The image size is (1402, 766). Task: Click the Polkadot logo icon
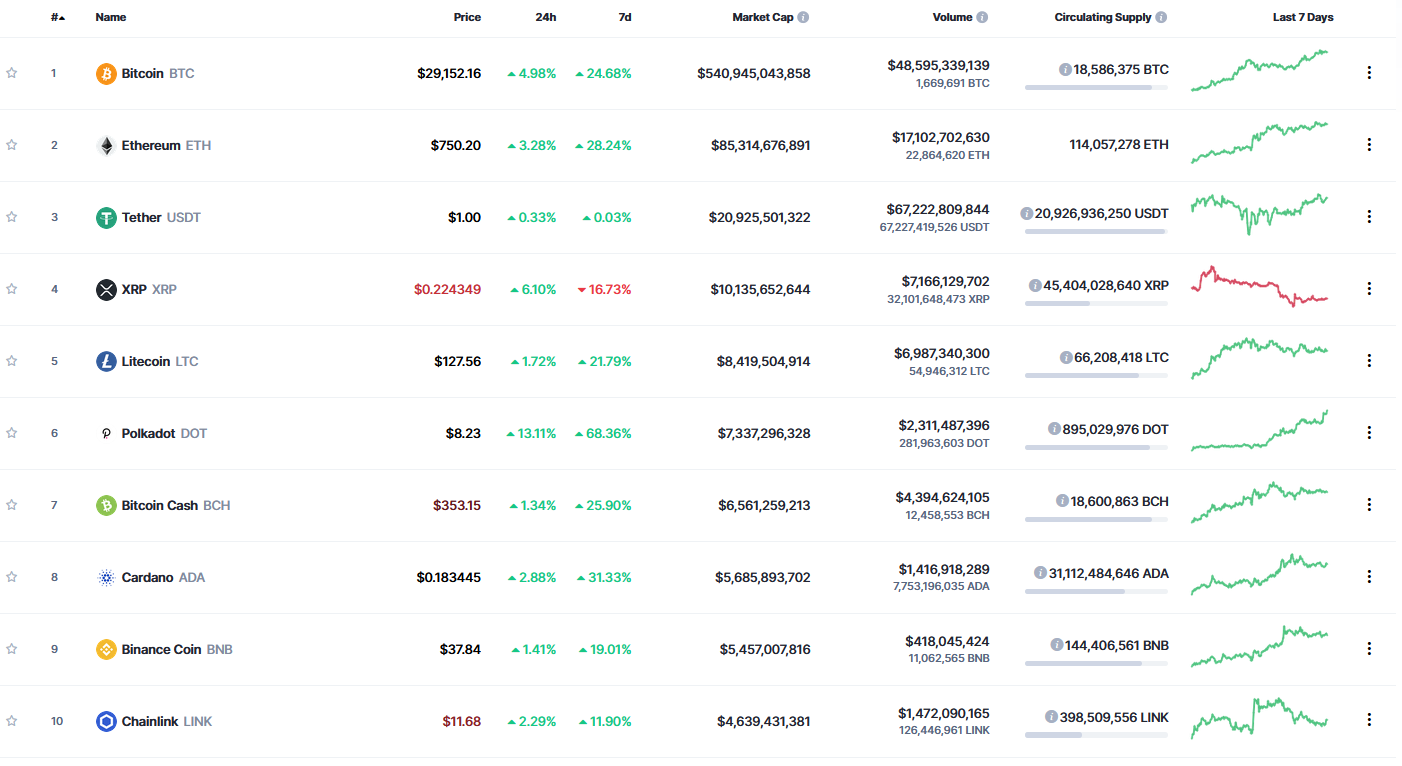[106, 433]
